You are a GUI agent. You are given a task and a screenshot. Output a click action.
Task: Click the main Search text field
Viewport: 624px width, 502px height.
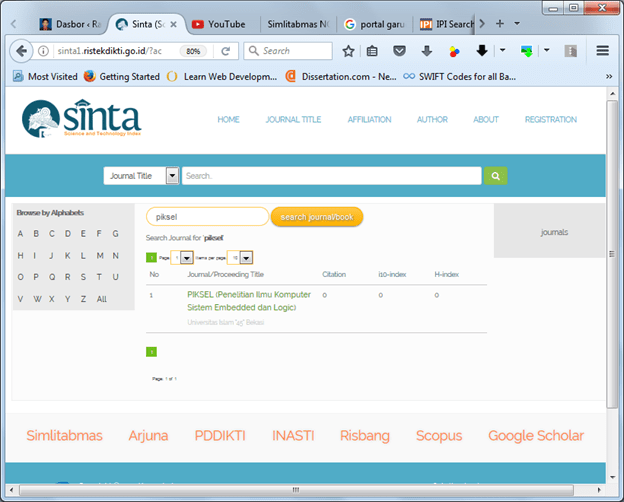[x=331, y=176]
